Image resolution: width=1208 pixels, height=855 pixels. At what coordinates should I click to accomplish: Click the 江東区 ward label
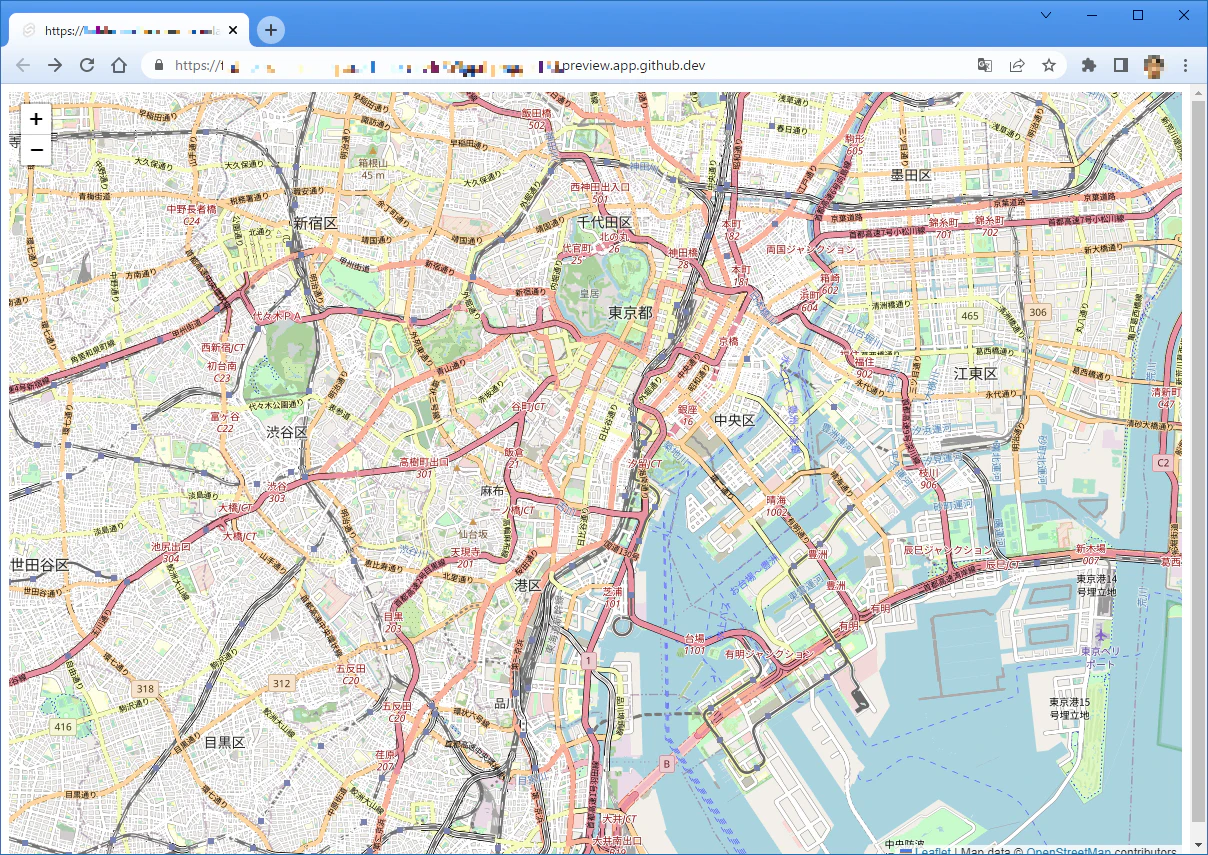(976, 373)
